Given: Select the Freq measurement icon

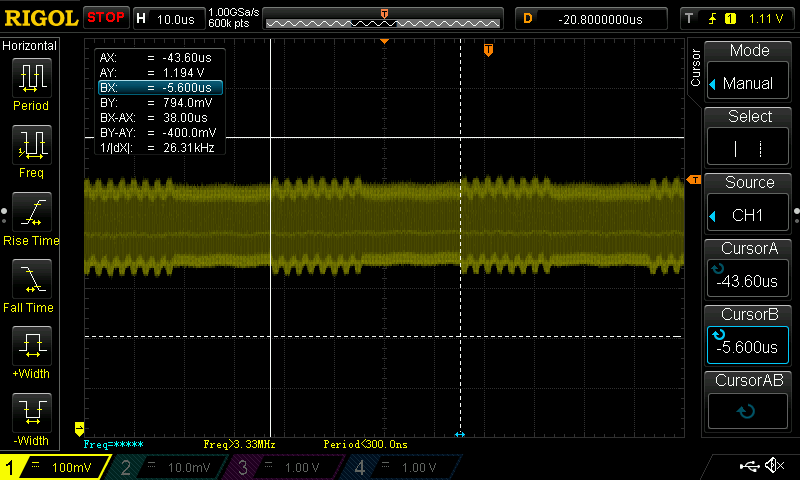Looking at the screenshot, I should click(x=32, y=145).
